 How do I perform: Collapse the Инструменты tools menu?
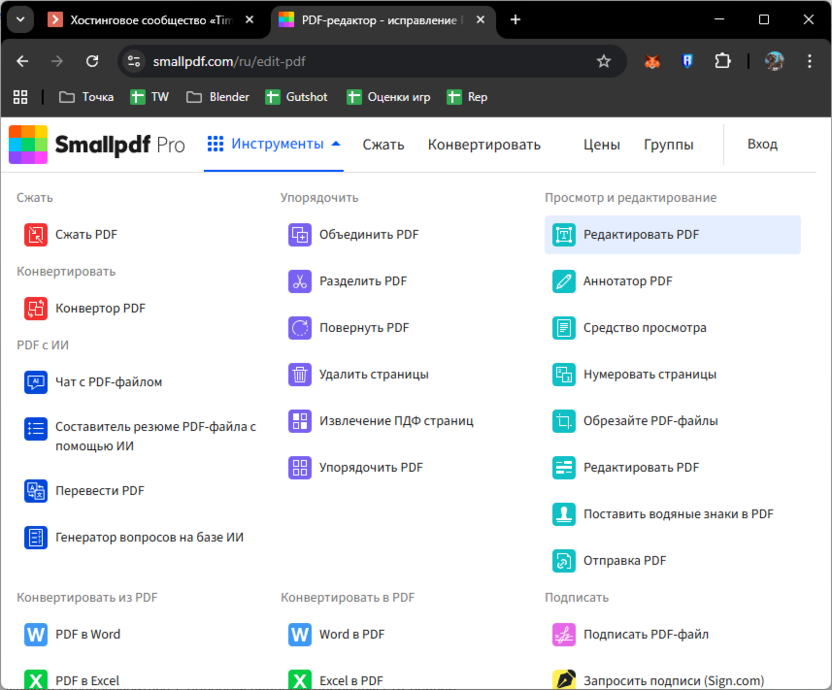(x=274, y=144)
